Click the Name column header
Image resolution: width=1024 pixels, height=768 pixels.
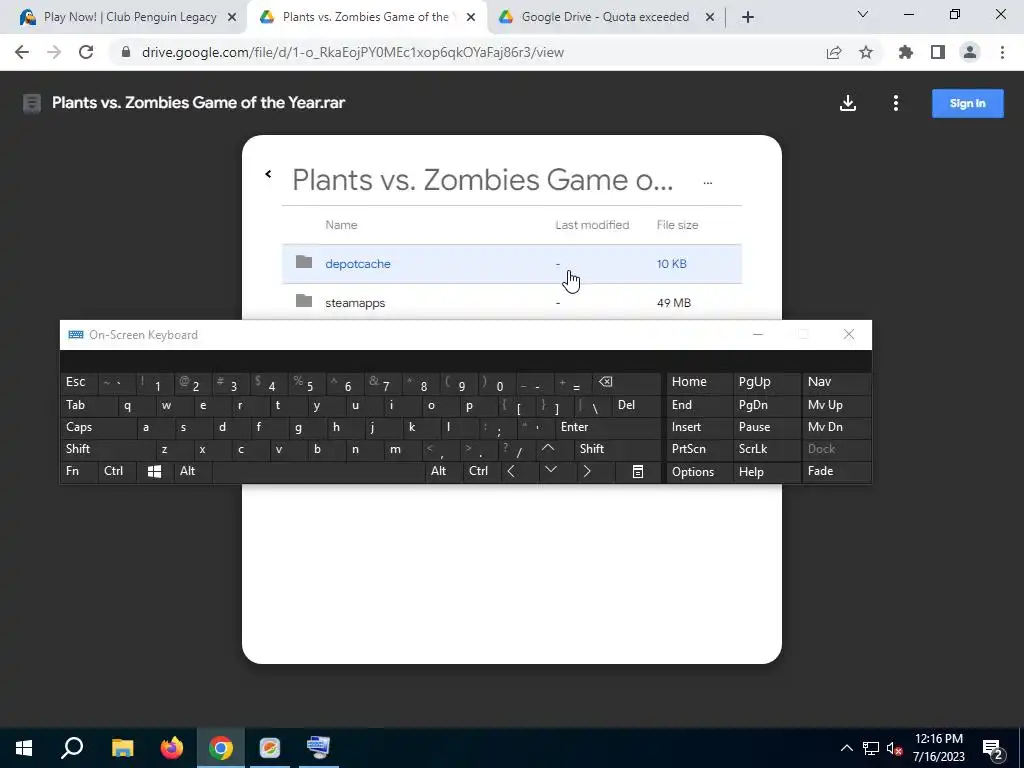click(341, 225)
